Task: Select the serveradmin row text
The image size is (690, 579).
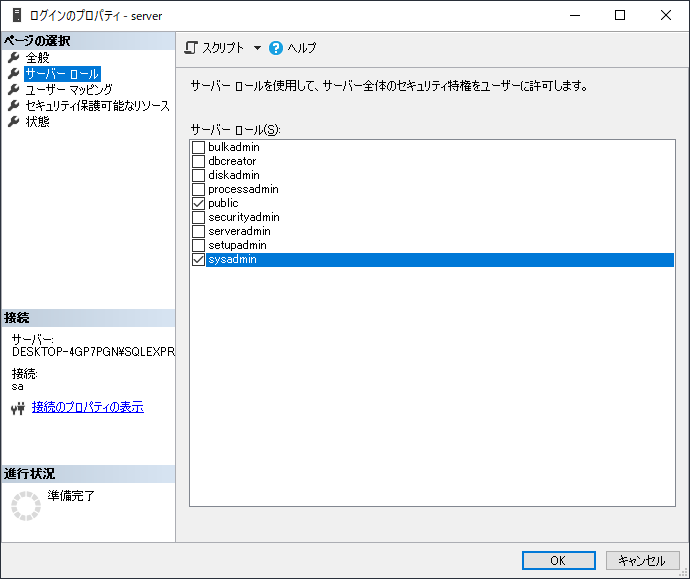Action: (x=239, y=231)
